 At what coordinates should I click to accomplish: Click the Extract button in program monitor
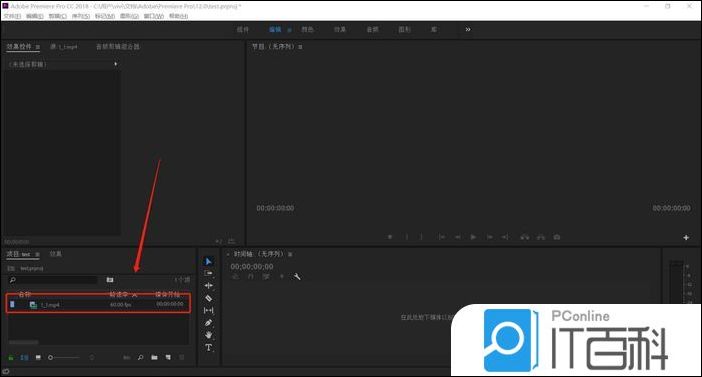pos(541,237)
